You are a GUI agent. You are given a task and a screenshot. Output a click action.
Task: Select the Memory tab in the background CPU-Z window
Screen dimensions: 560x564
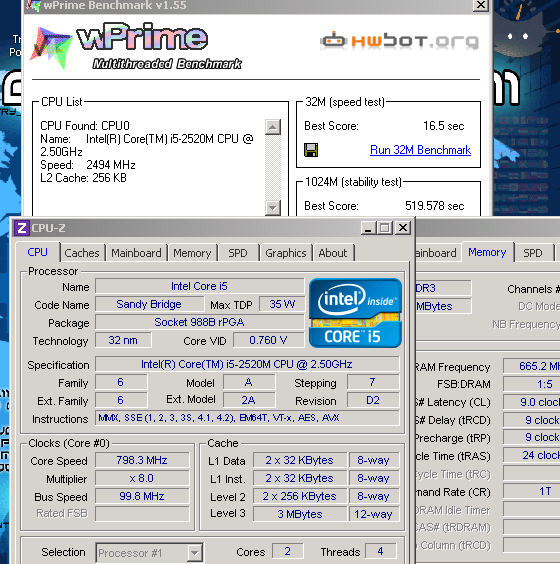click(487, 252)
